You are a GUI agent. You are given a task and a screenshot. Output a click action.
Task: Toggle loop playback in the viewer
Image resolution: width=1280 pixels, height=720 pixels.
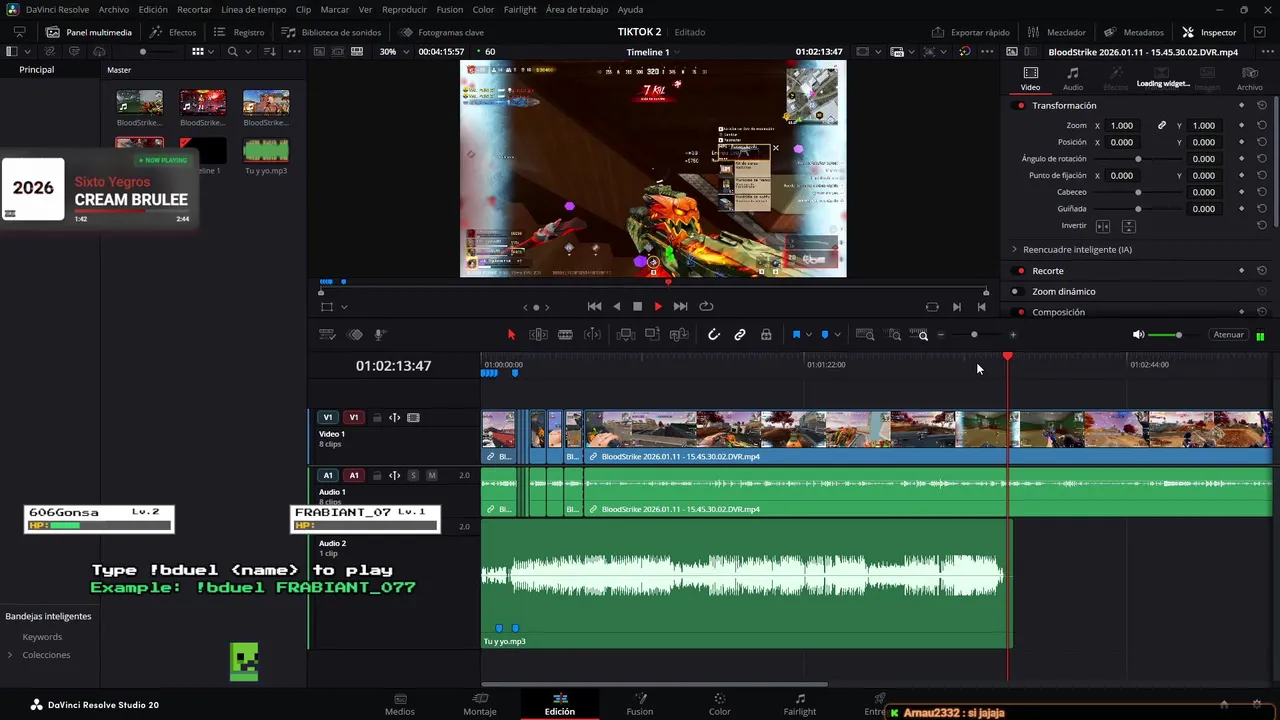(706, 307)
